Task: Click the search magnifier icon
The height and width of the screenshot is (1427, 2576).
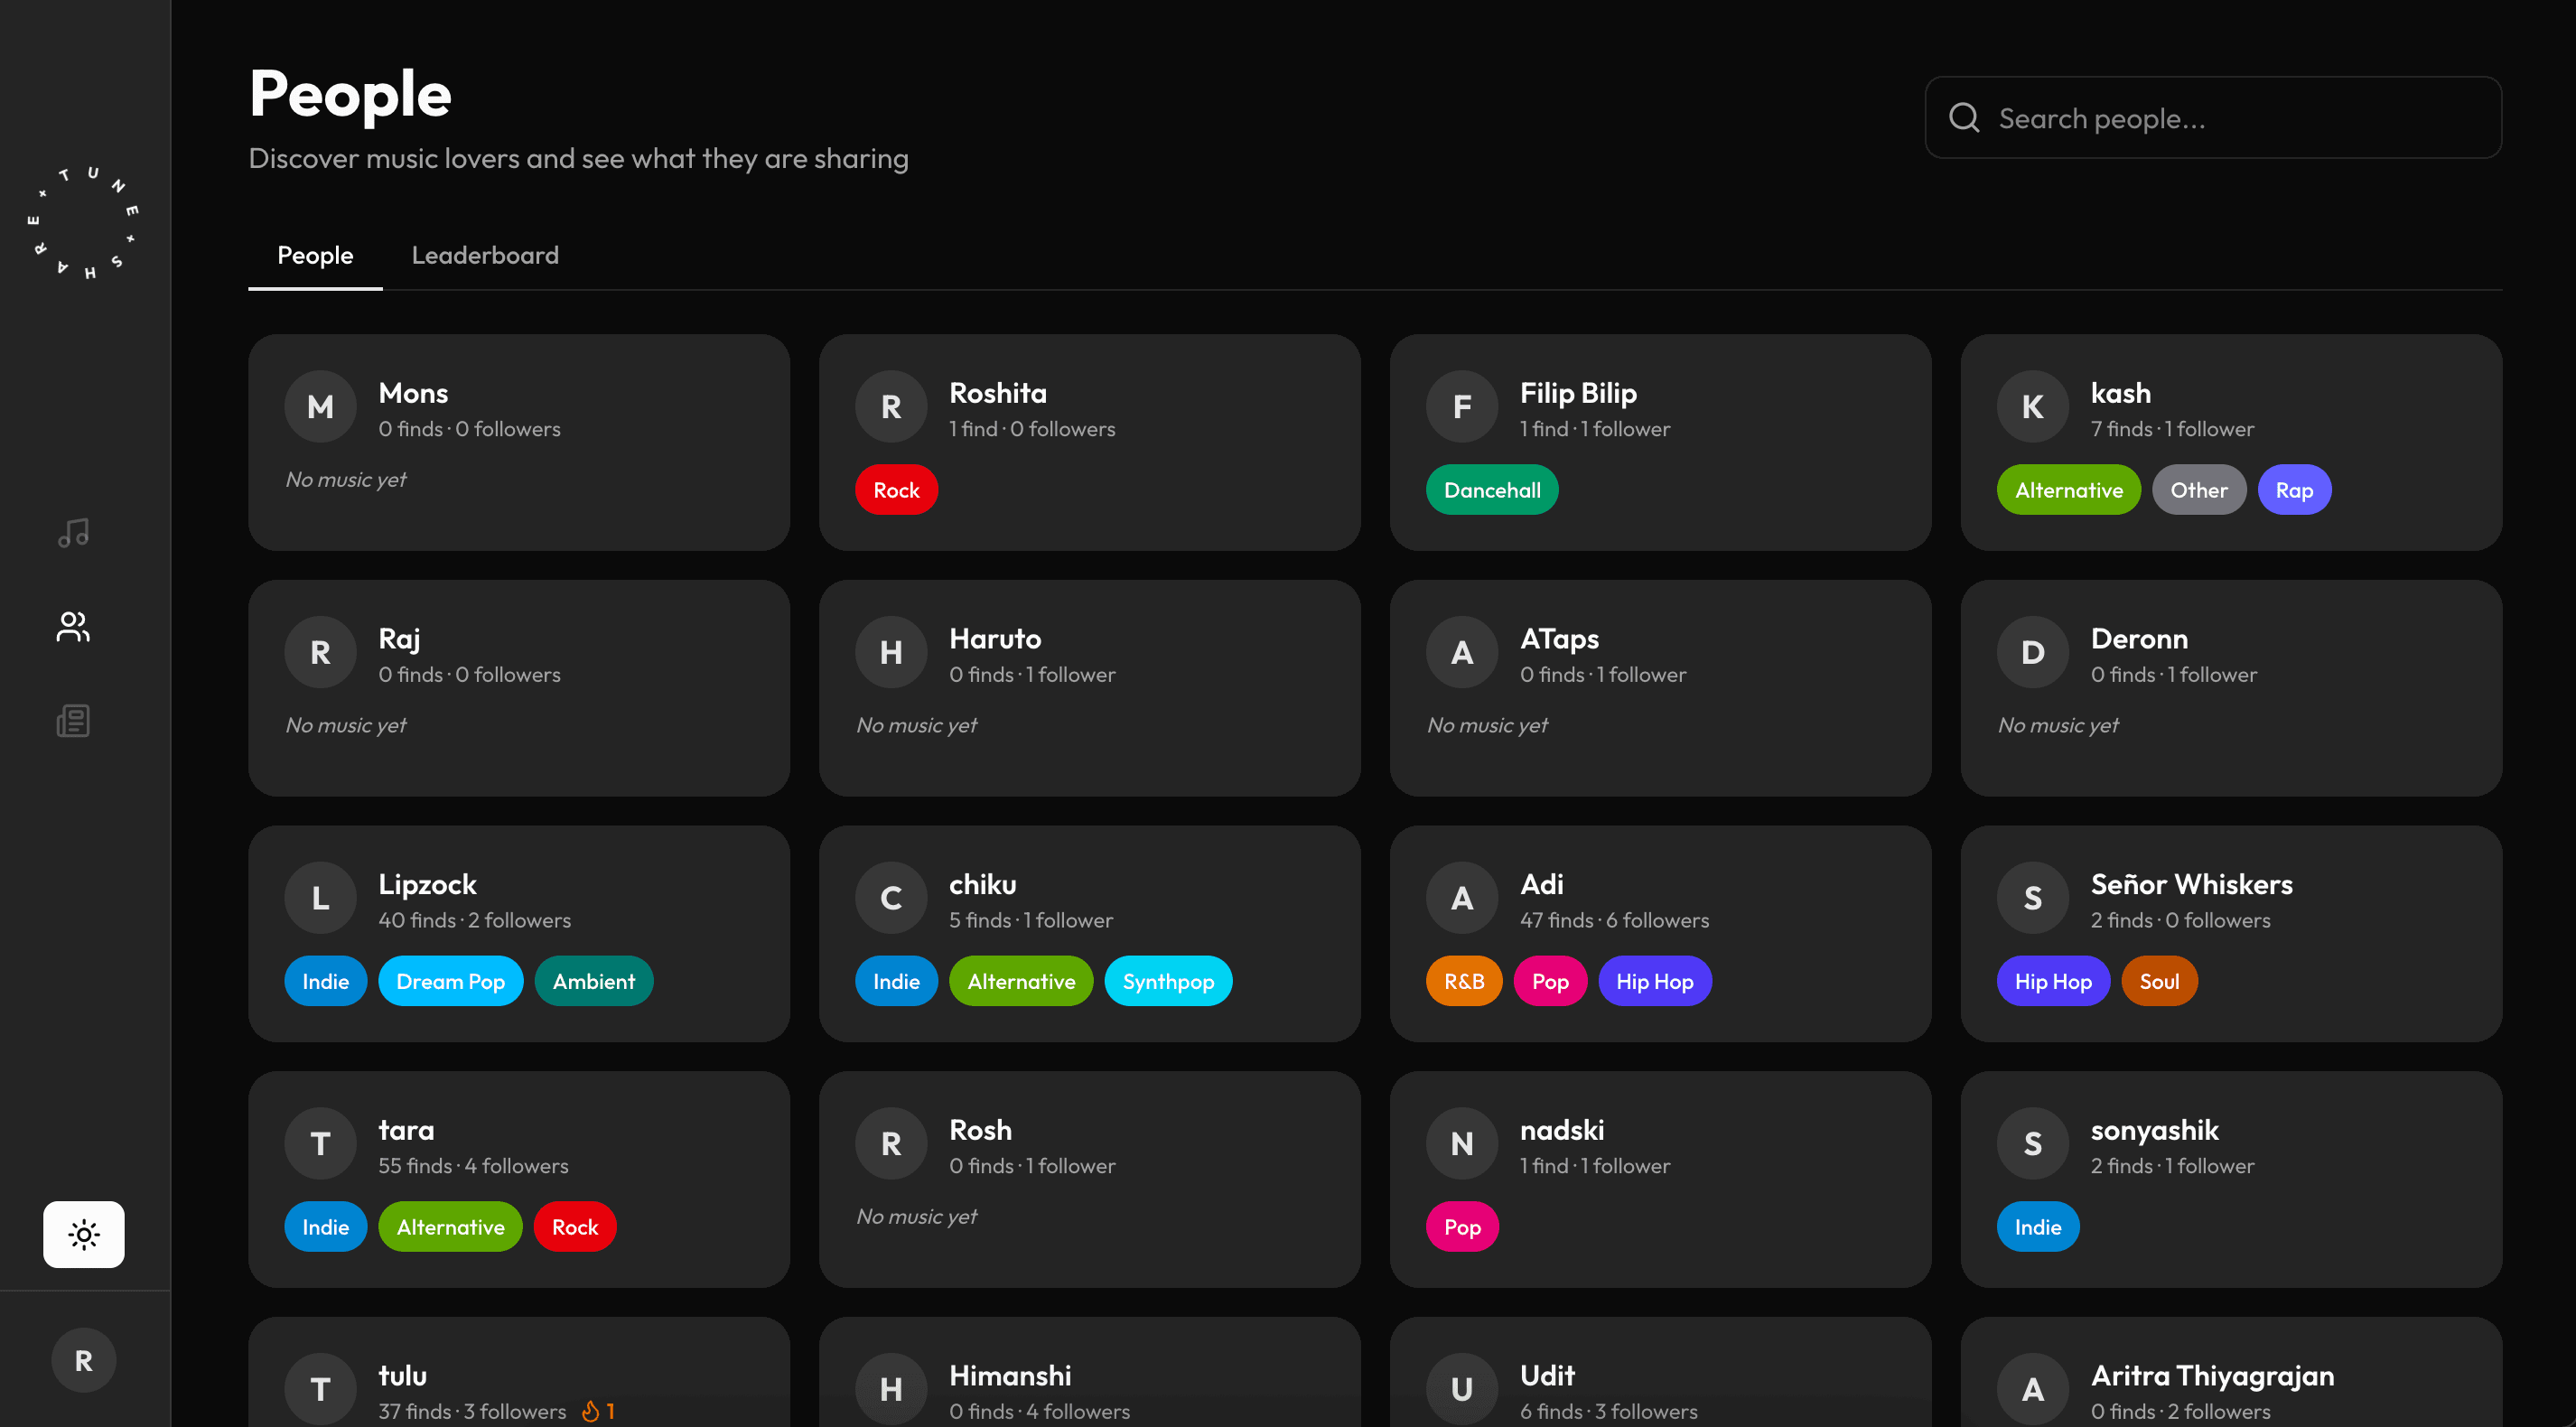Action: coord(1964,117)
